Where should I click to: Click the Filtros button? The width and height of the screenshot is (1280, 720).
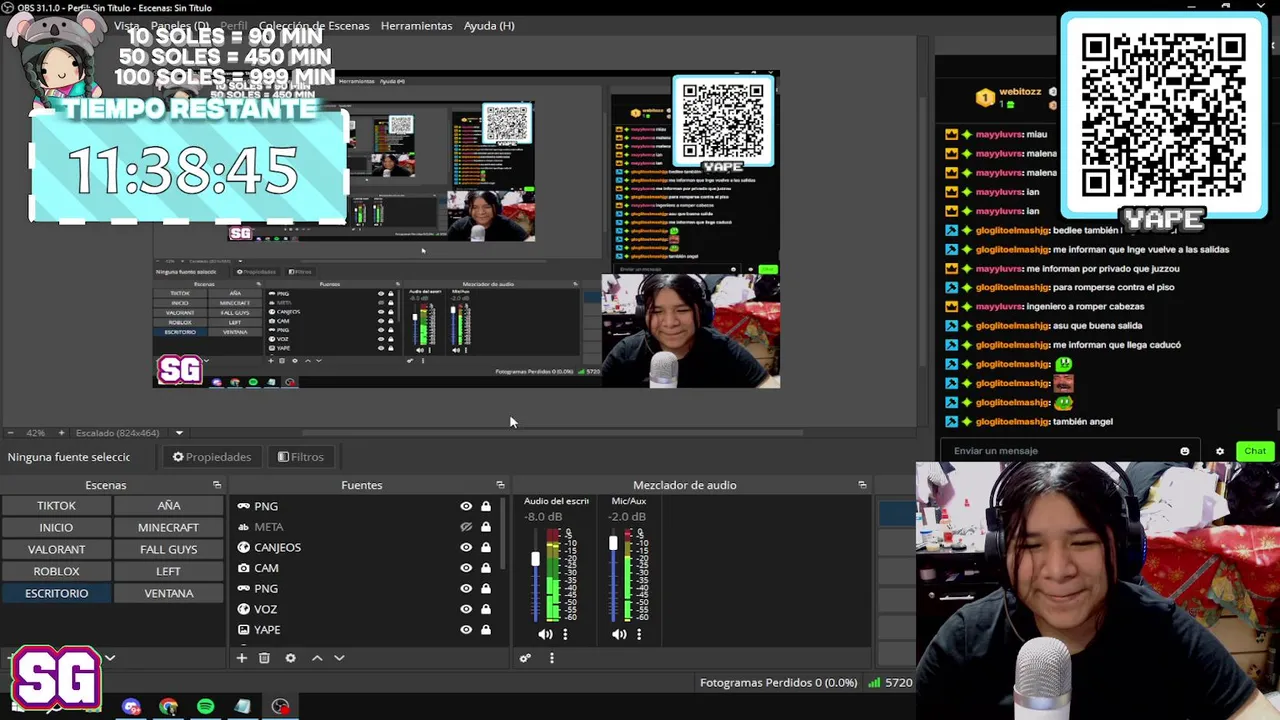click(301, 457)
